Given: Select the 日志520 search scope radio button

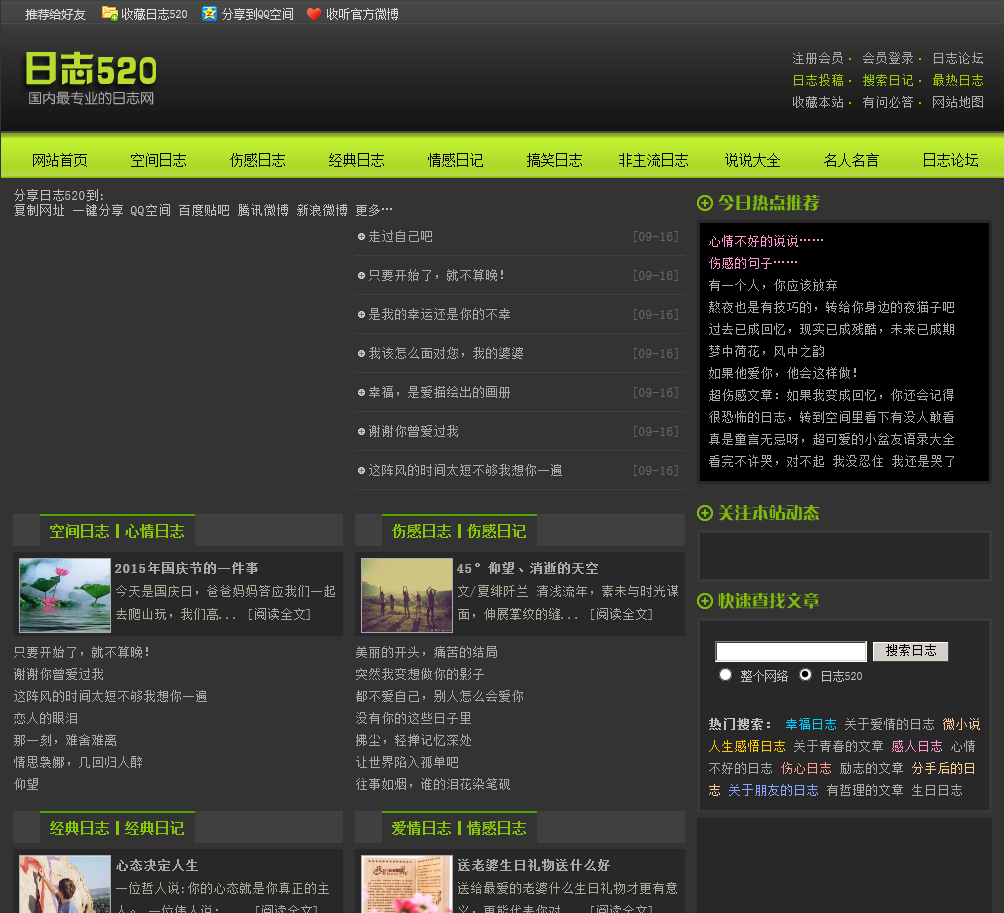Looking at the screenshot, I should (x=806, y=675).
